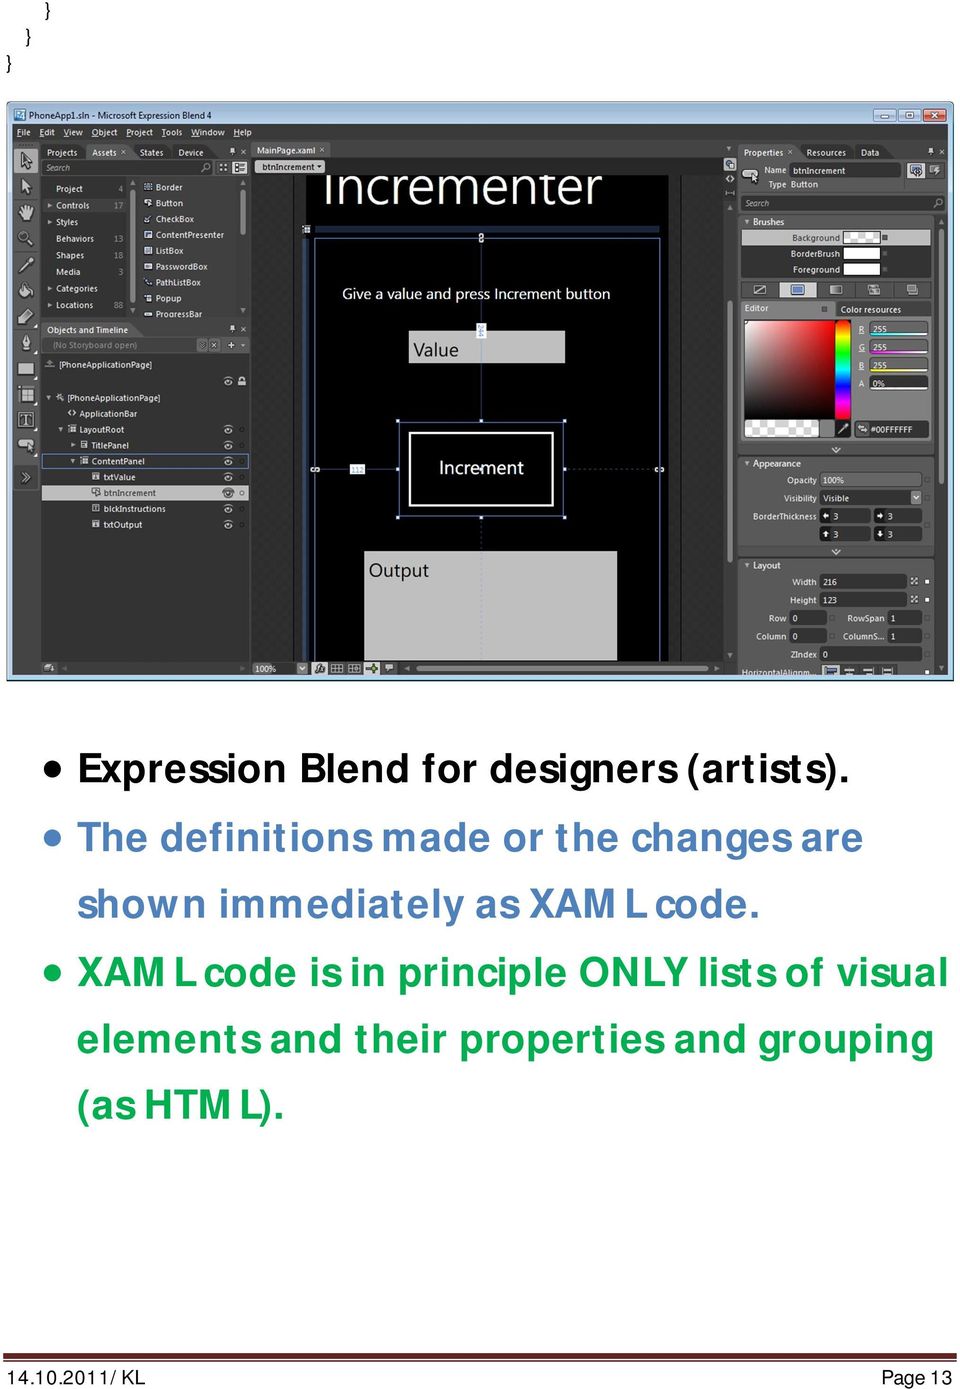Select the Gradient/Brush Transform tool
This screenshot has height=1389, width=960.
tap(26, 316)
